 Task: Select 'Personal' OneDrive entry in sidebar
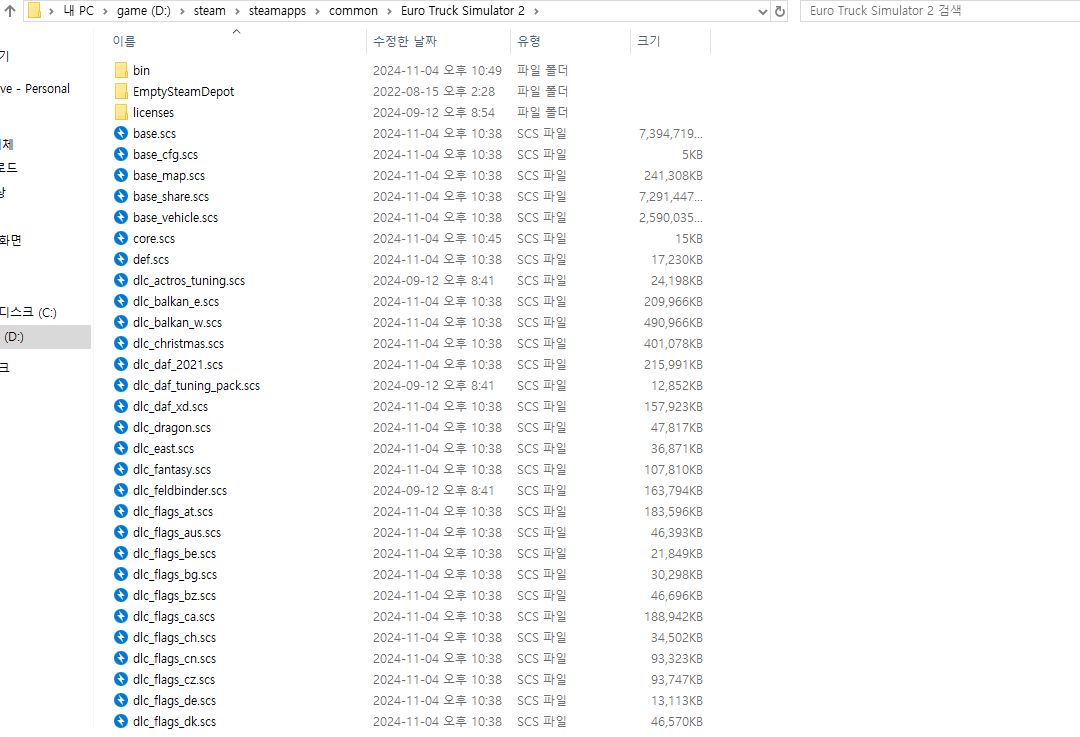pos(35,89)
